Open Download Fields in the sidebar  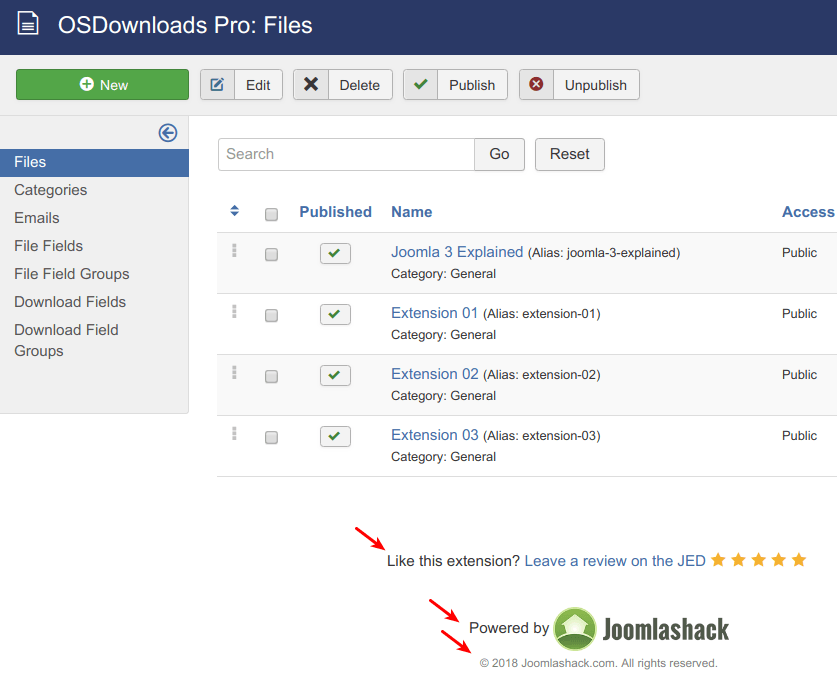(70, 302)
